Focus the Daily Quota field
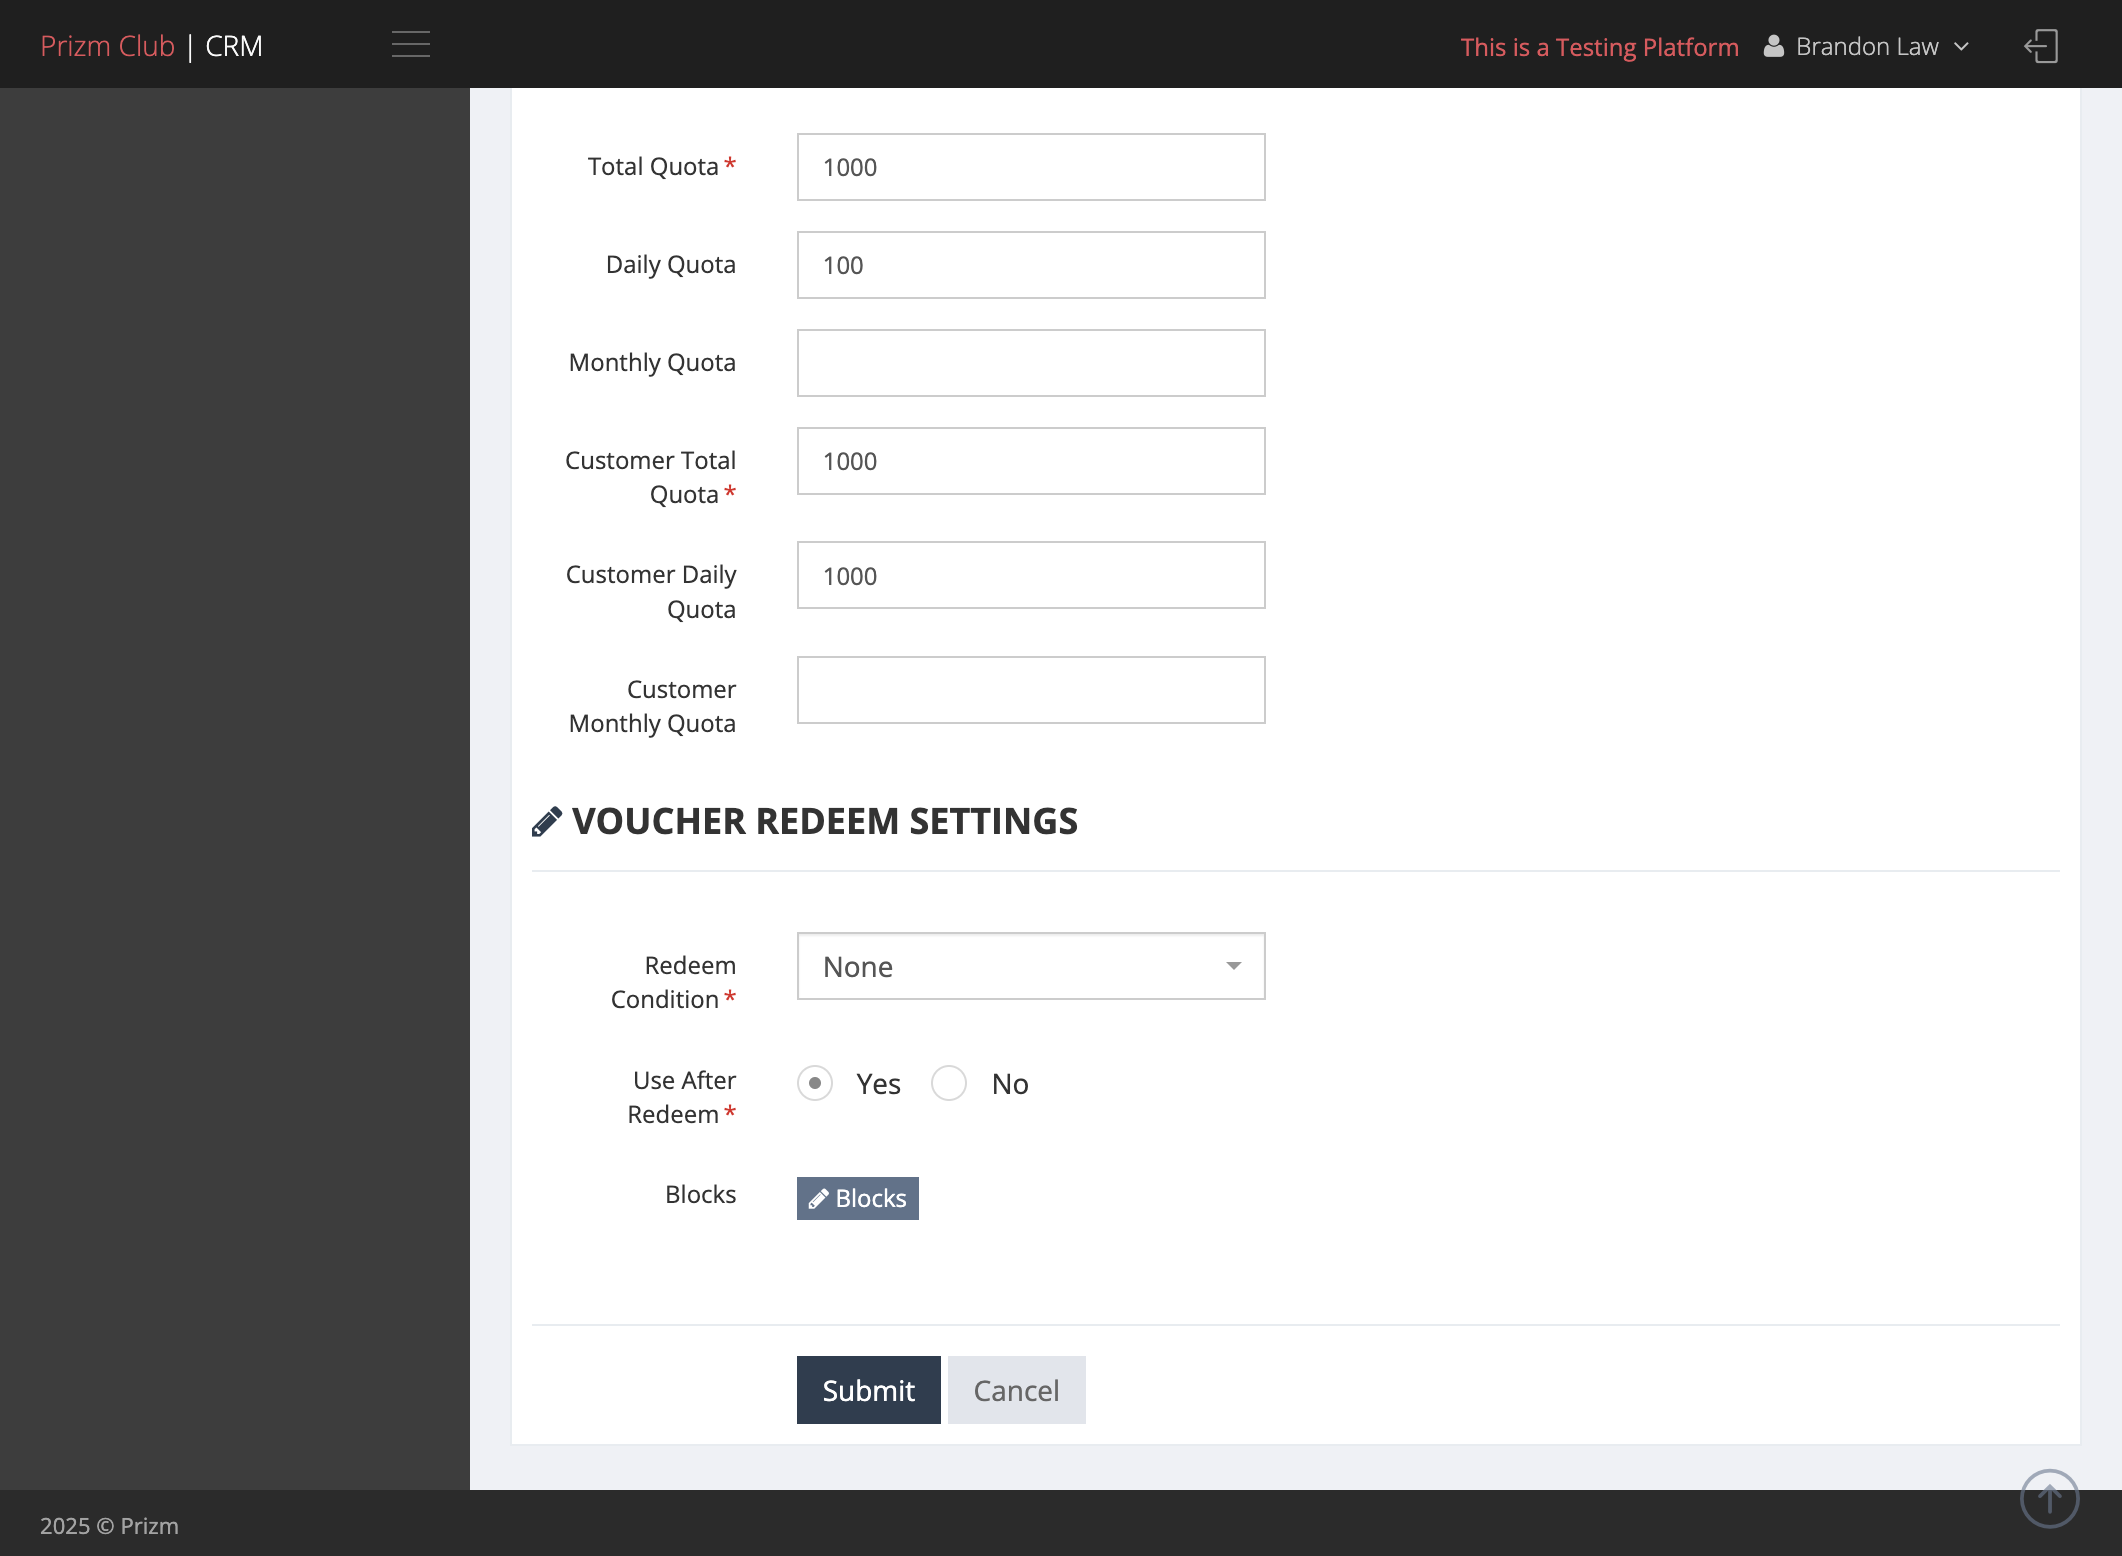 (1031, 265)
